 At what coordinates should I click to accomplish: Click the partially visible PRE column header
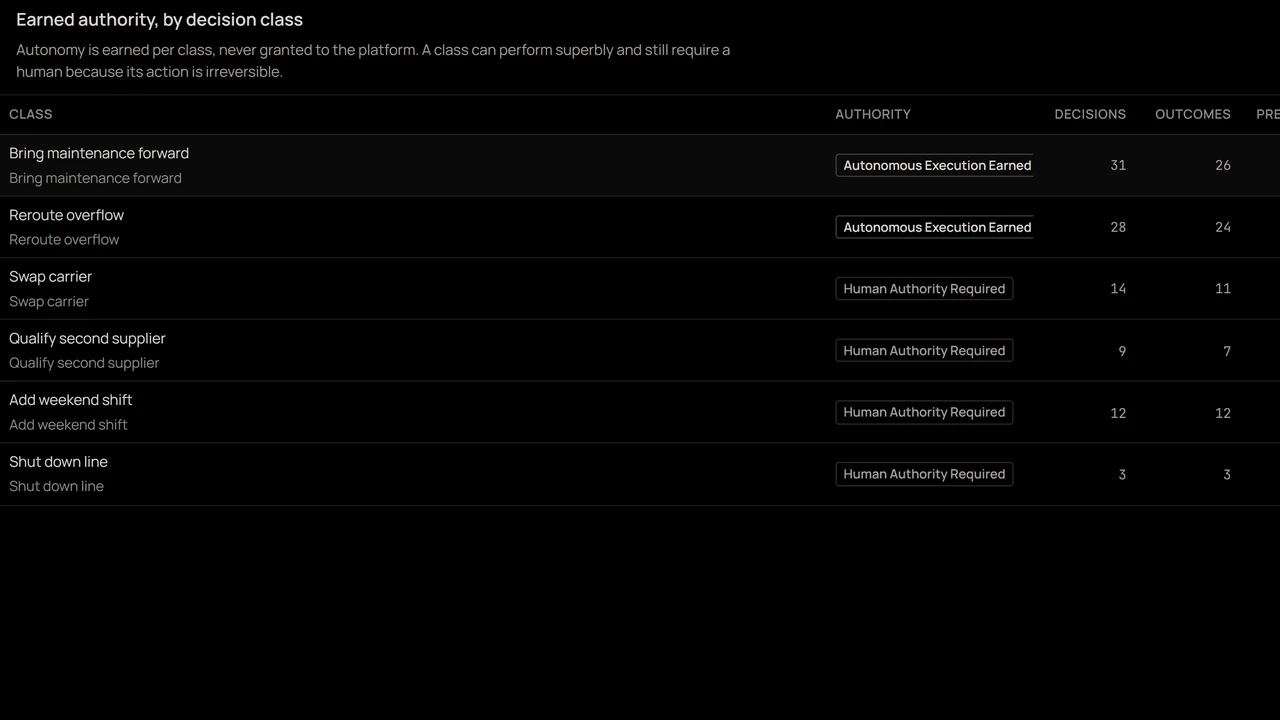pos(1268,114)
